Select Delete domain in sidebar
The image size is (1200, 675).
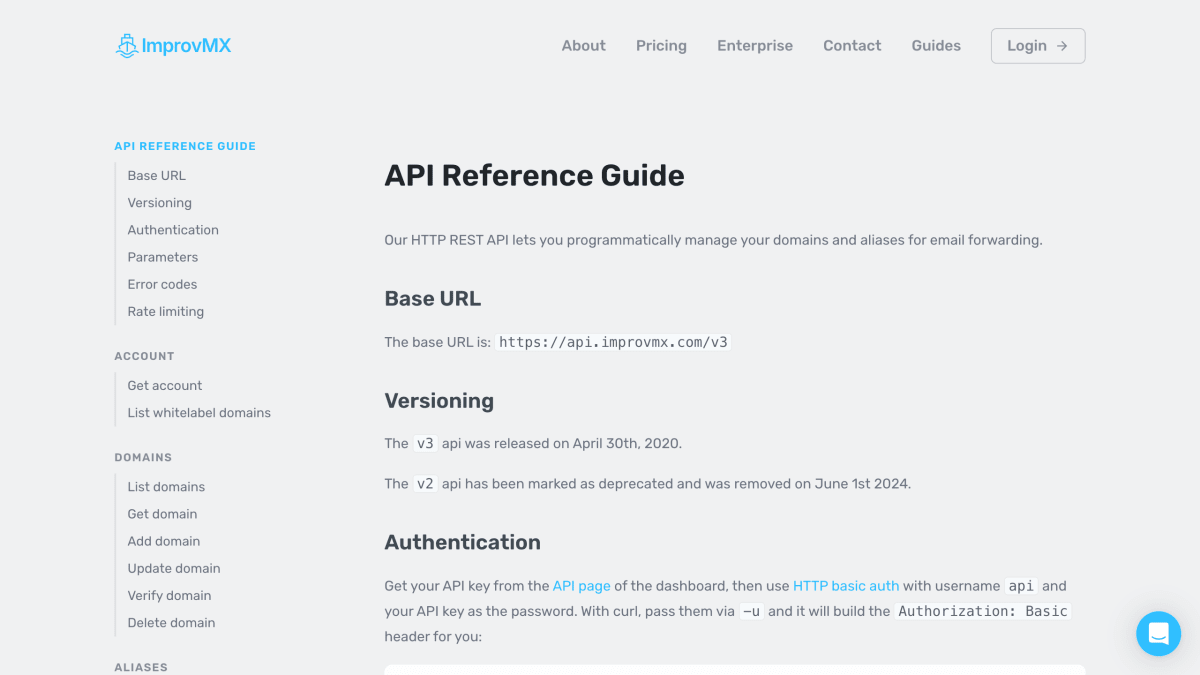click(x=171, y=623)
